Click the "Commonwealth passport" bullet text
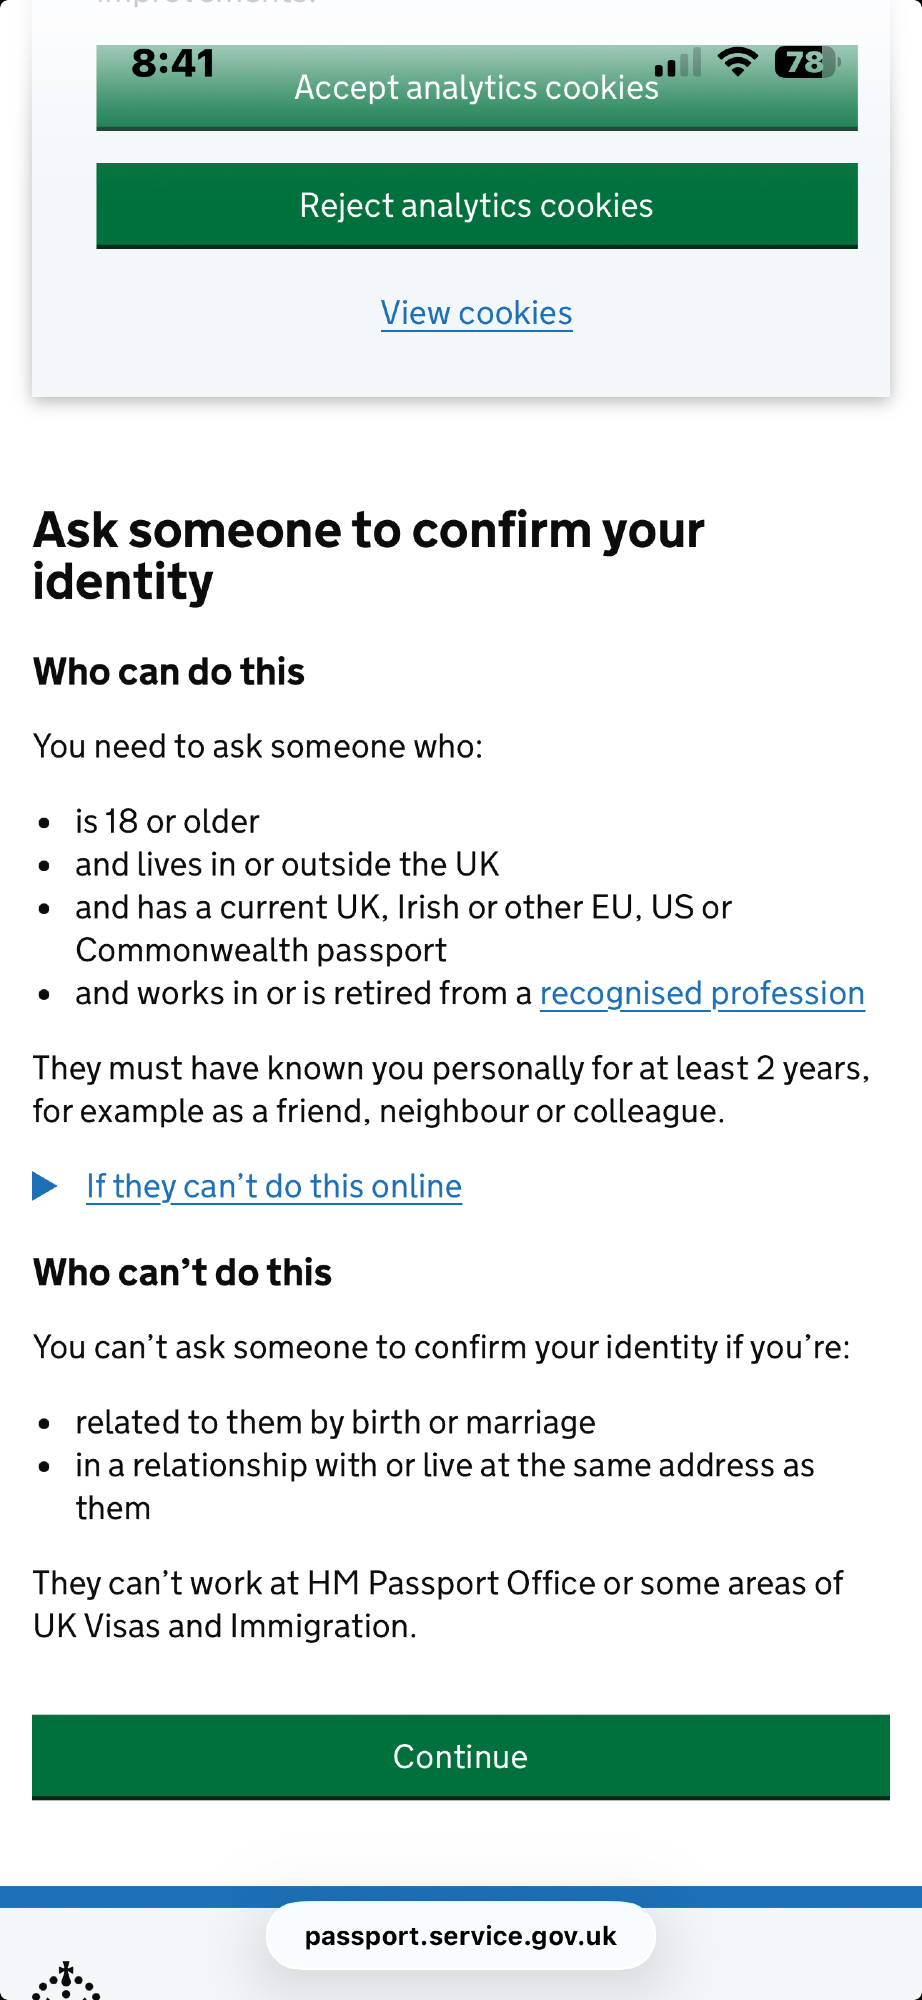 click(261, 950)
